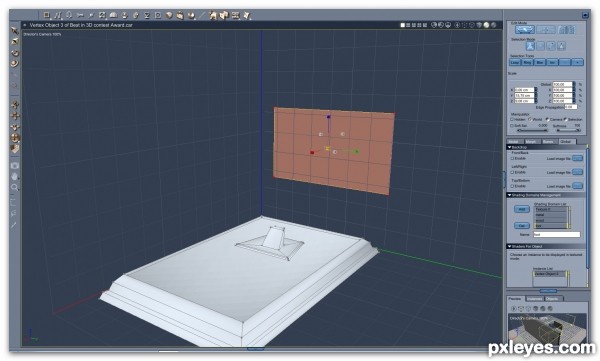Viewport: 600px width, 361px height.
Task: Load image file for Top/Bottom backdrop
Action: (x=577, y=186)
